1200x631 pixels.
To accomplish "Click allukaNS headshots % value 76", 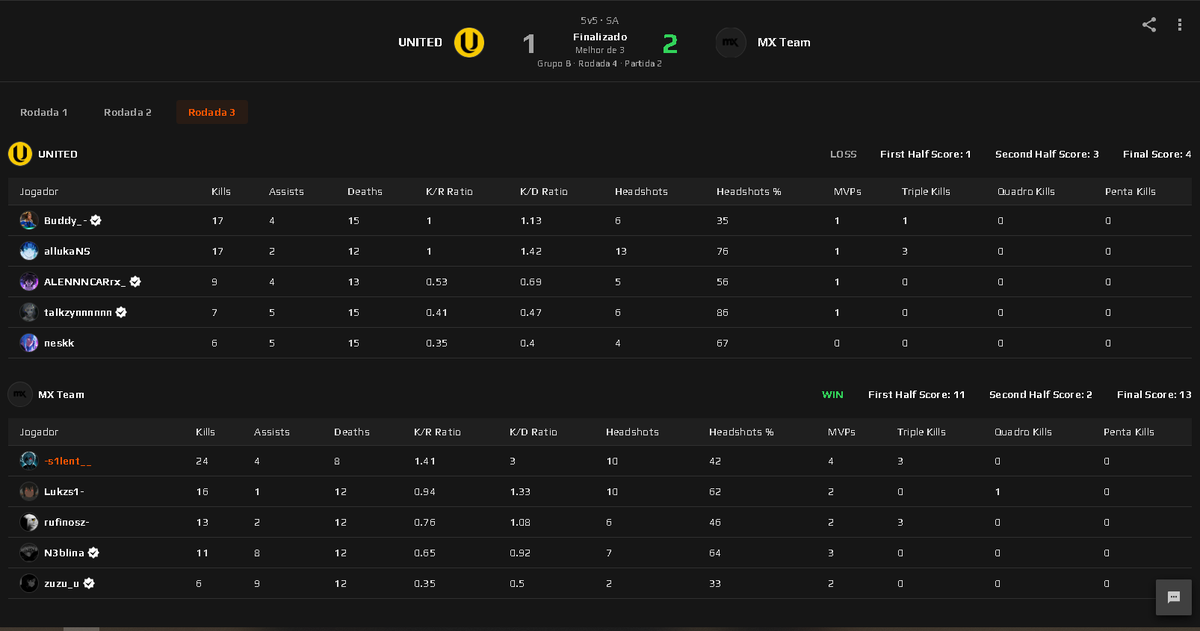I will click(x=722, y=251).
